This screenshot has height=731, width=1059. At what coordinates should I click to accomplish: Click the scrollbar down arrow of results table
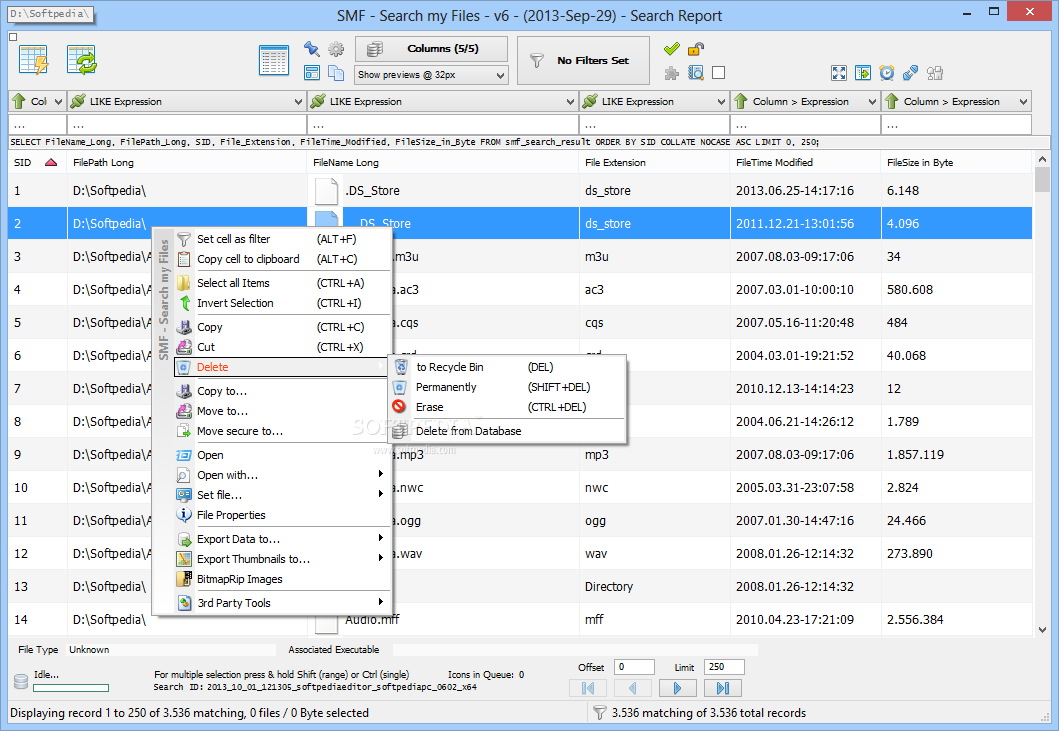point(1042,630)
